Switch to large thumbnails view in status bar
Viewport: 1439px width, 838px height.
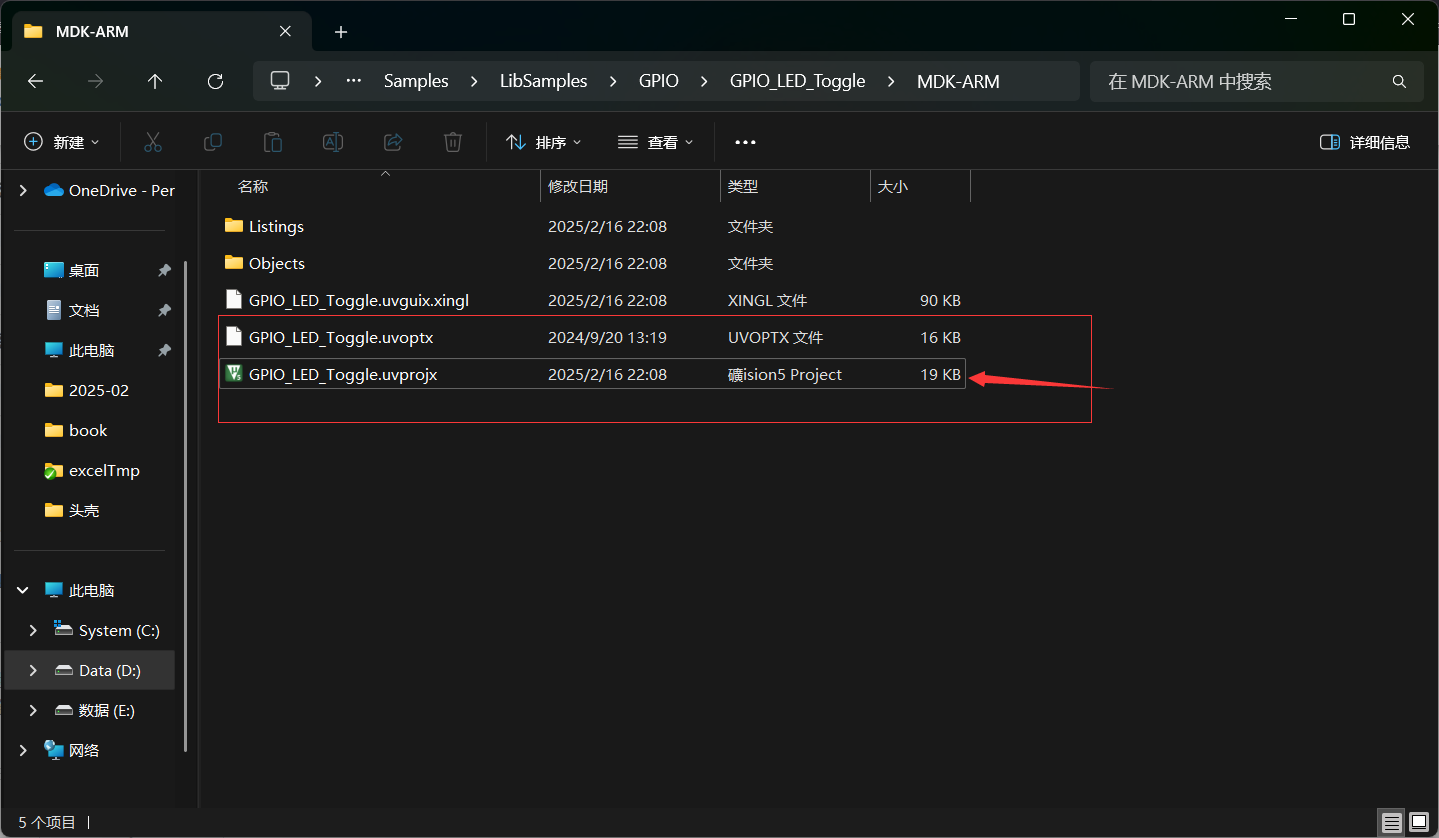(1418, 823)
